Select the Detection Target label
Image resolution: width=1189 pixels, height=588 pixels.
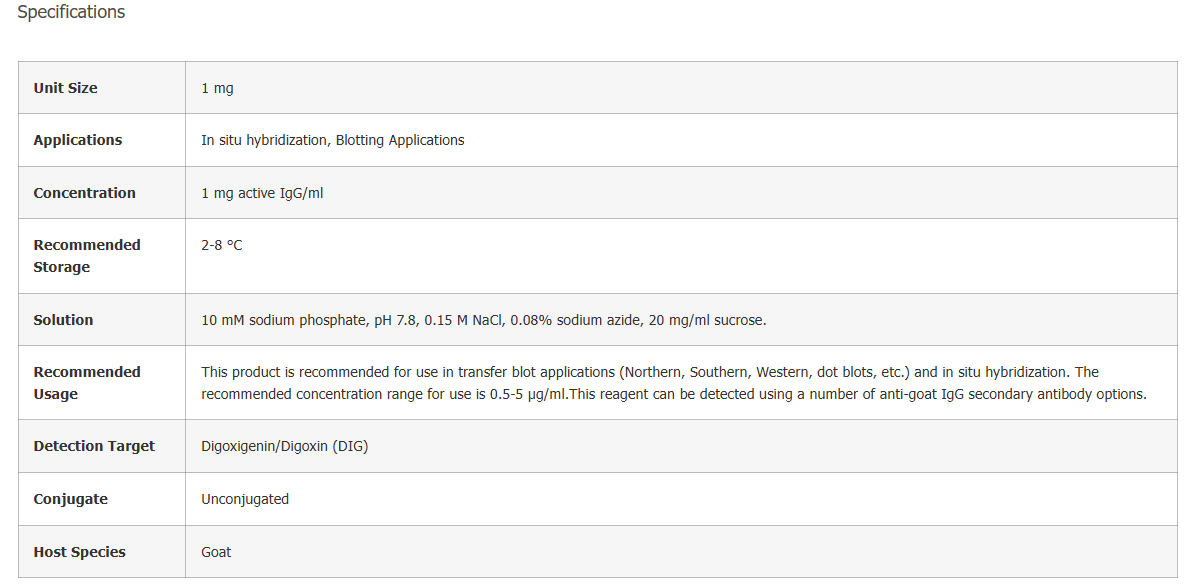(x=94, y=446)
